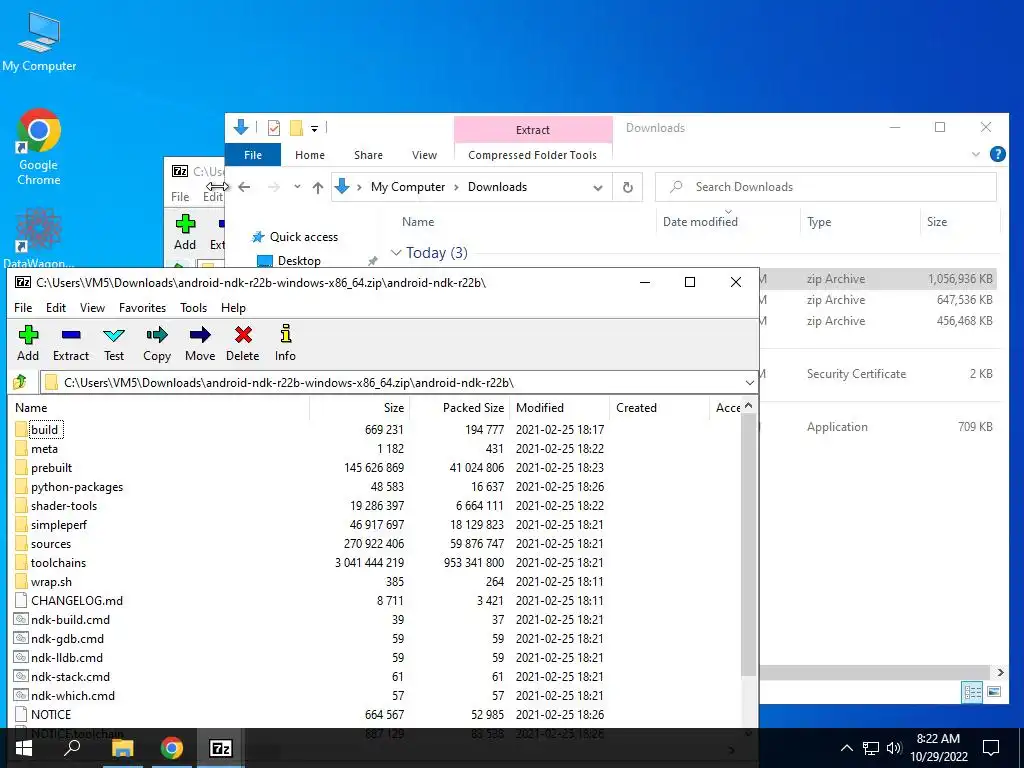This screenshot has height=768, width=1024.
Task: Open File Explorer from the taskbar
Action: pos(122,748)
